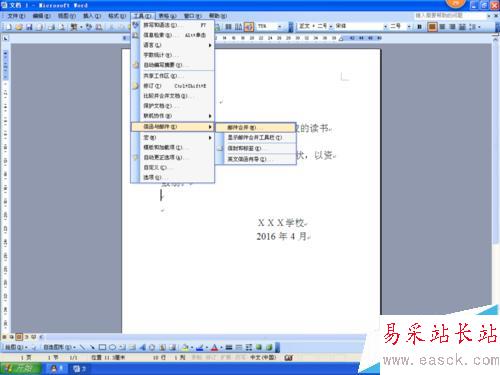
Task: Click the Dash Style icon
Action: pyautogui.click(x=239, y=347)
